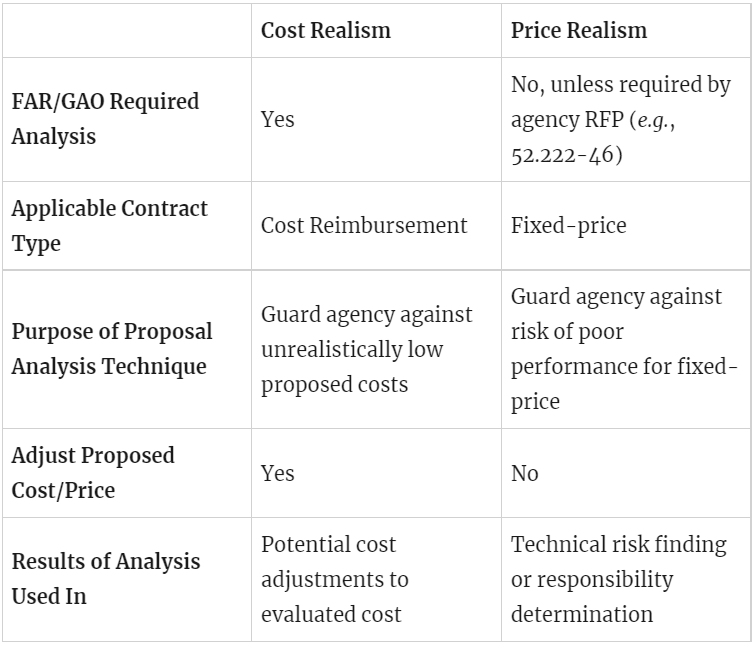The image size is (756, 646).
Task: Click the Purpose of Proposal Analysis Technique label
Action: click(112, 348)
